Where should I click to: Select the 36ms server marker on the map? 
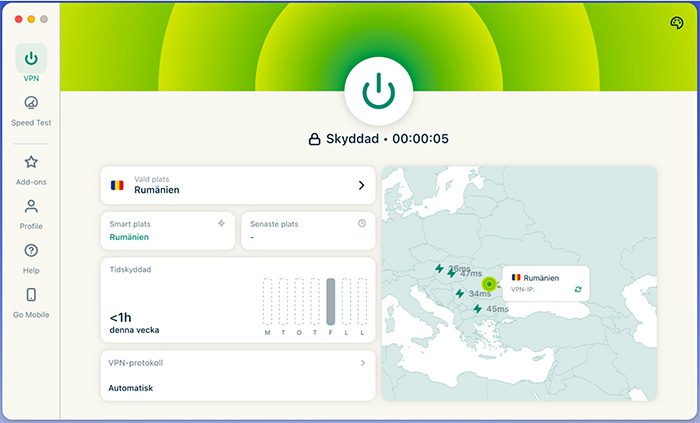(438, 268)
